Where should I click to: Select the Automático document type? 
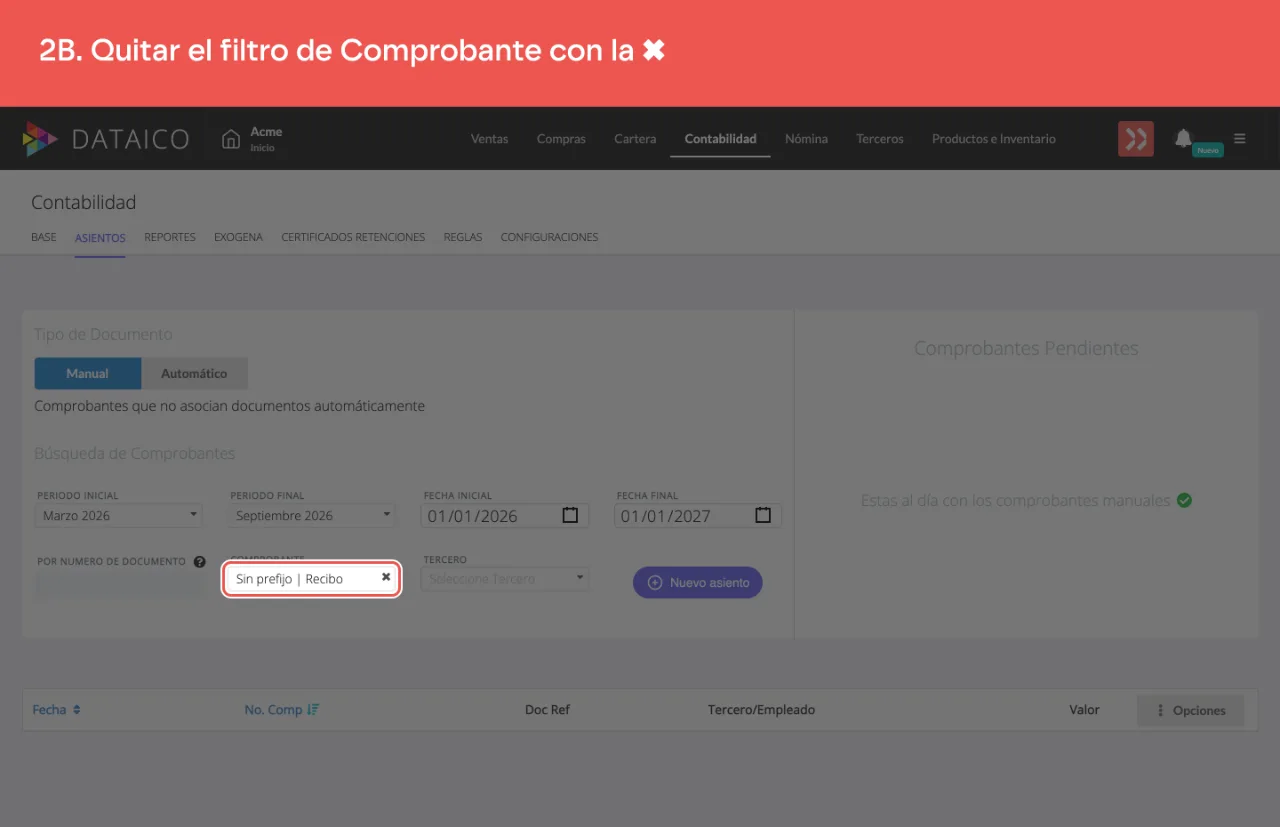[194, 373]
